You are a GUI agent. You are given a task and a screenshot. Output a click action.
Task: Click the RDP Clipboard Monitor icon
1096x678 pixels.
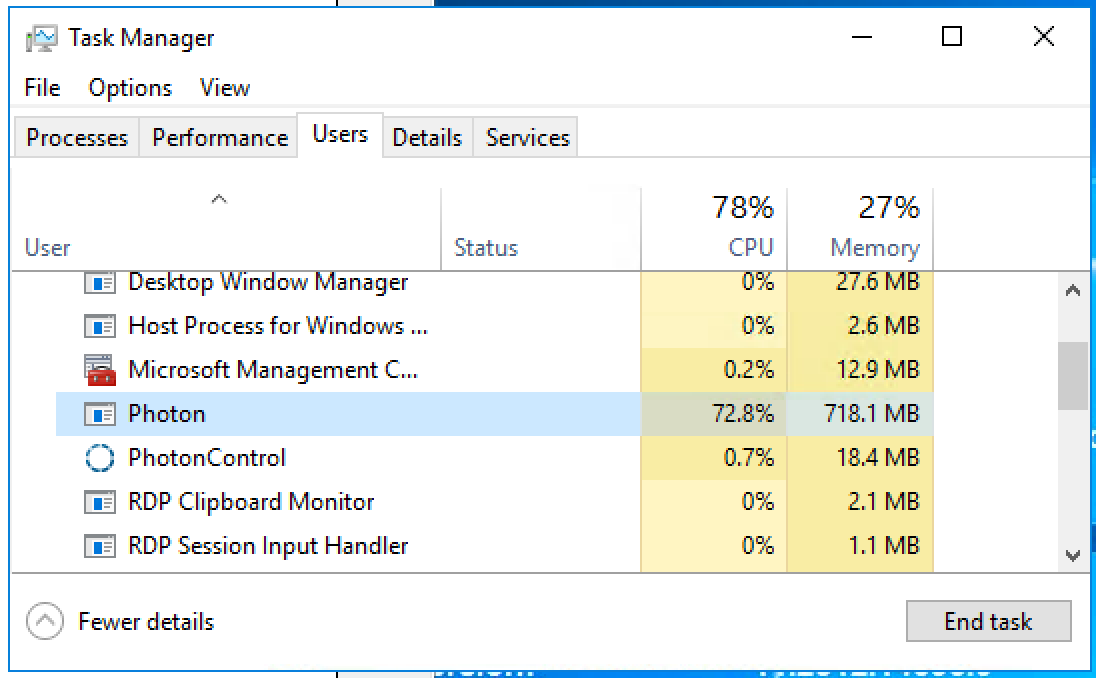(100, 503)
